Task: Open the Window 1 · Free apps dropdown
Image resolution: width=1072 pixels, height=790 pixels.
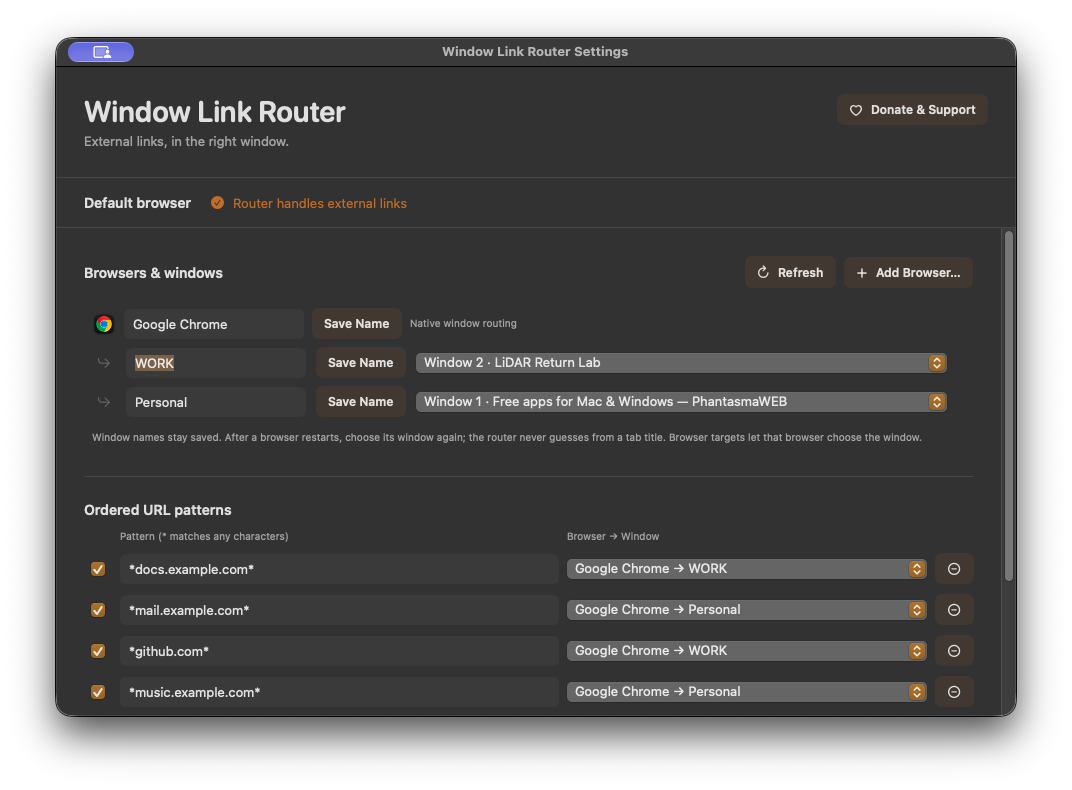Action: tap(681, 402)
